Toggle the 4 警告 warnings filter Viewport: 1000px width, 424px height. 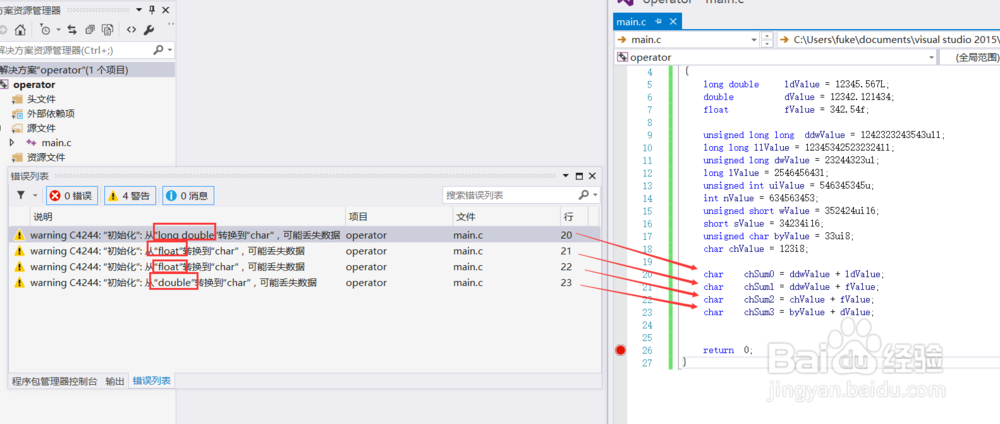(x=129, y=196)
